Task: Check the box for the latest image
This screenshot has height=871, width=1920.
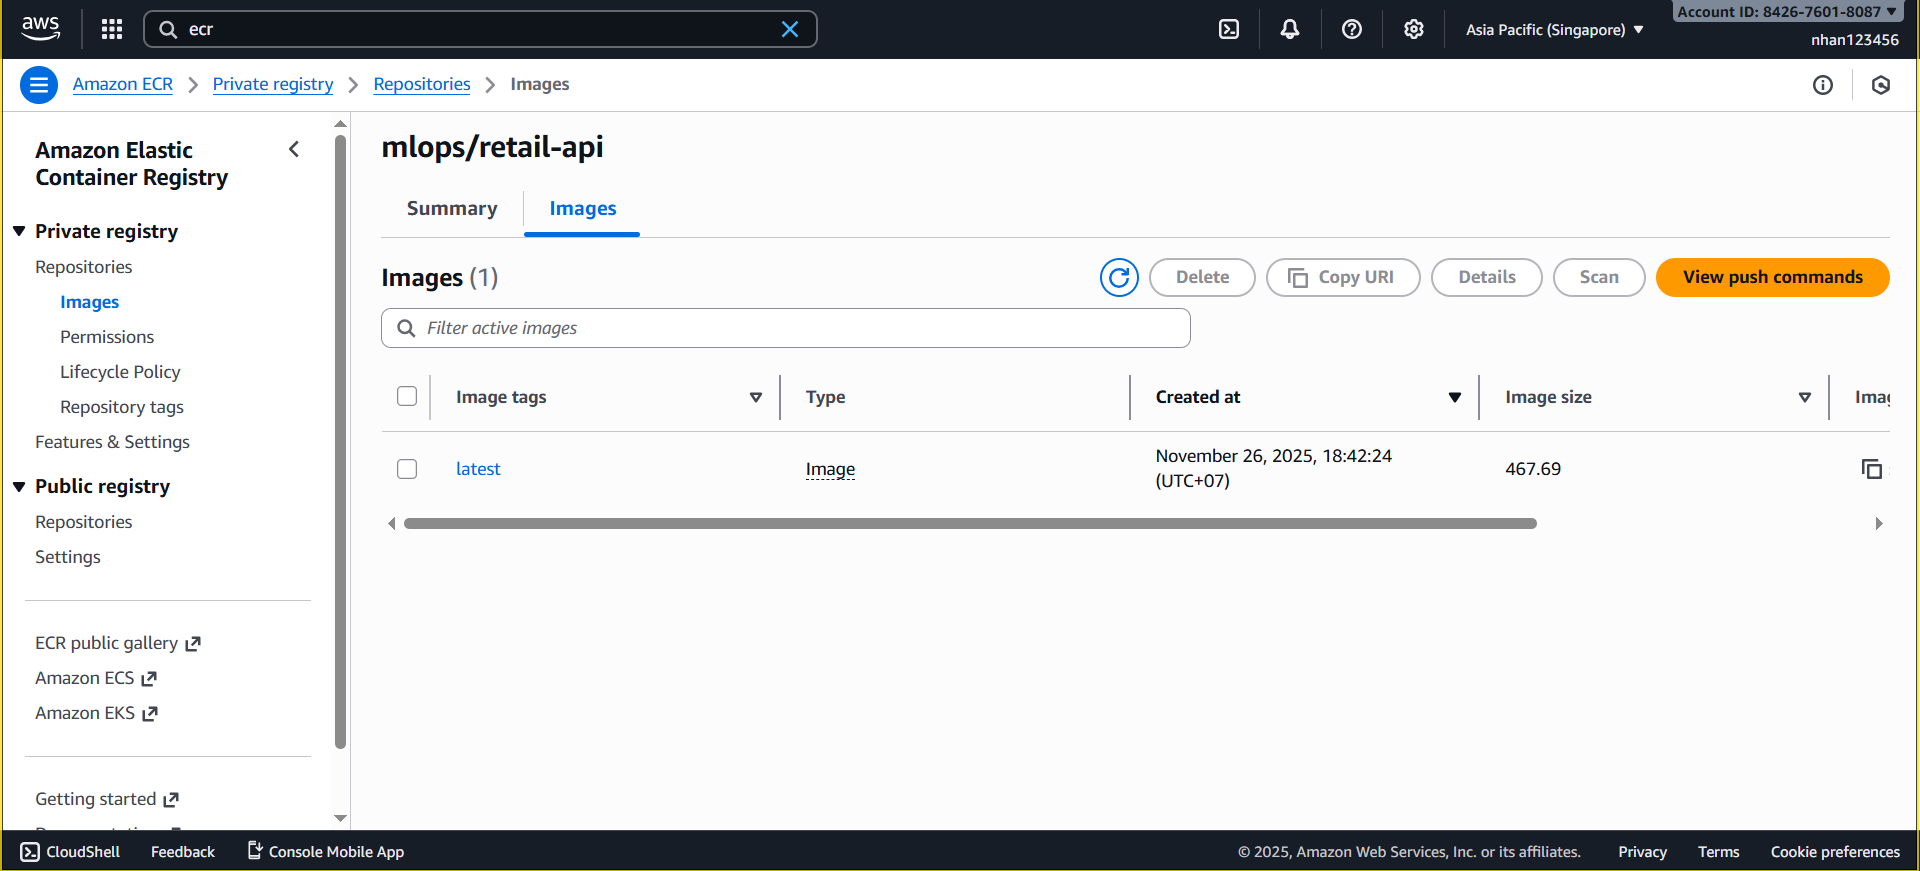Action: 407,469
